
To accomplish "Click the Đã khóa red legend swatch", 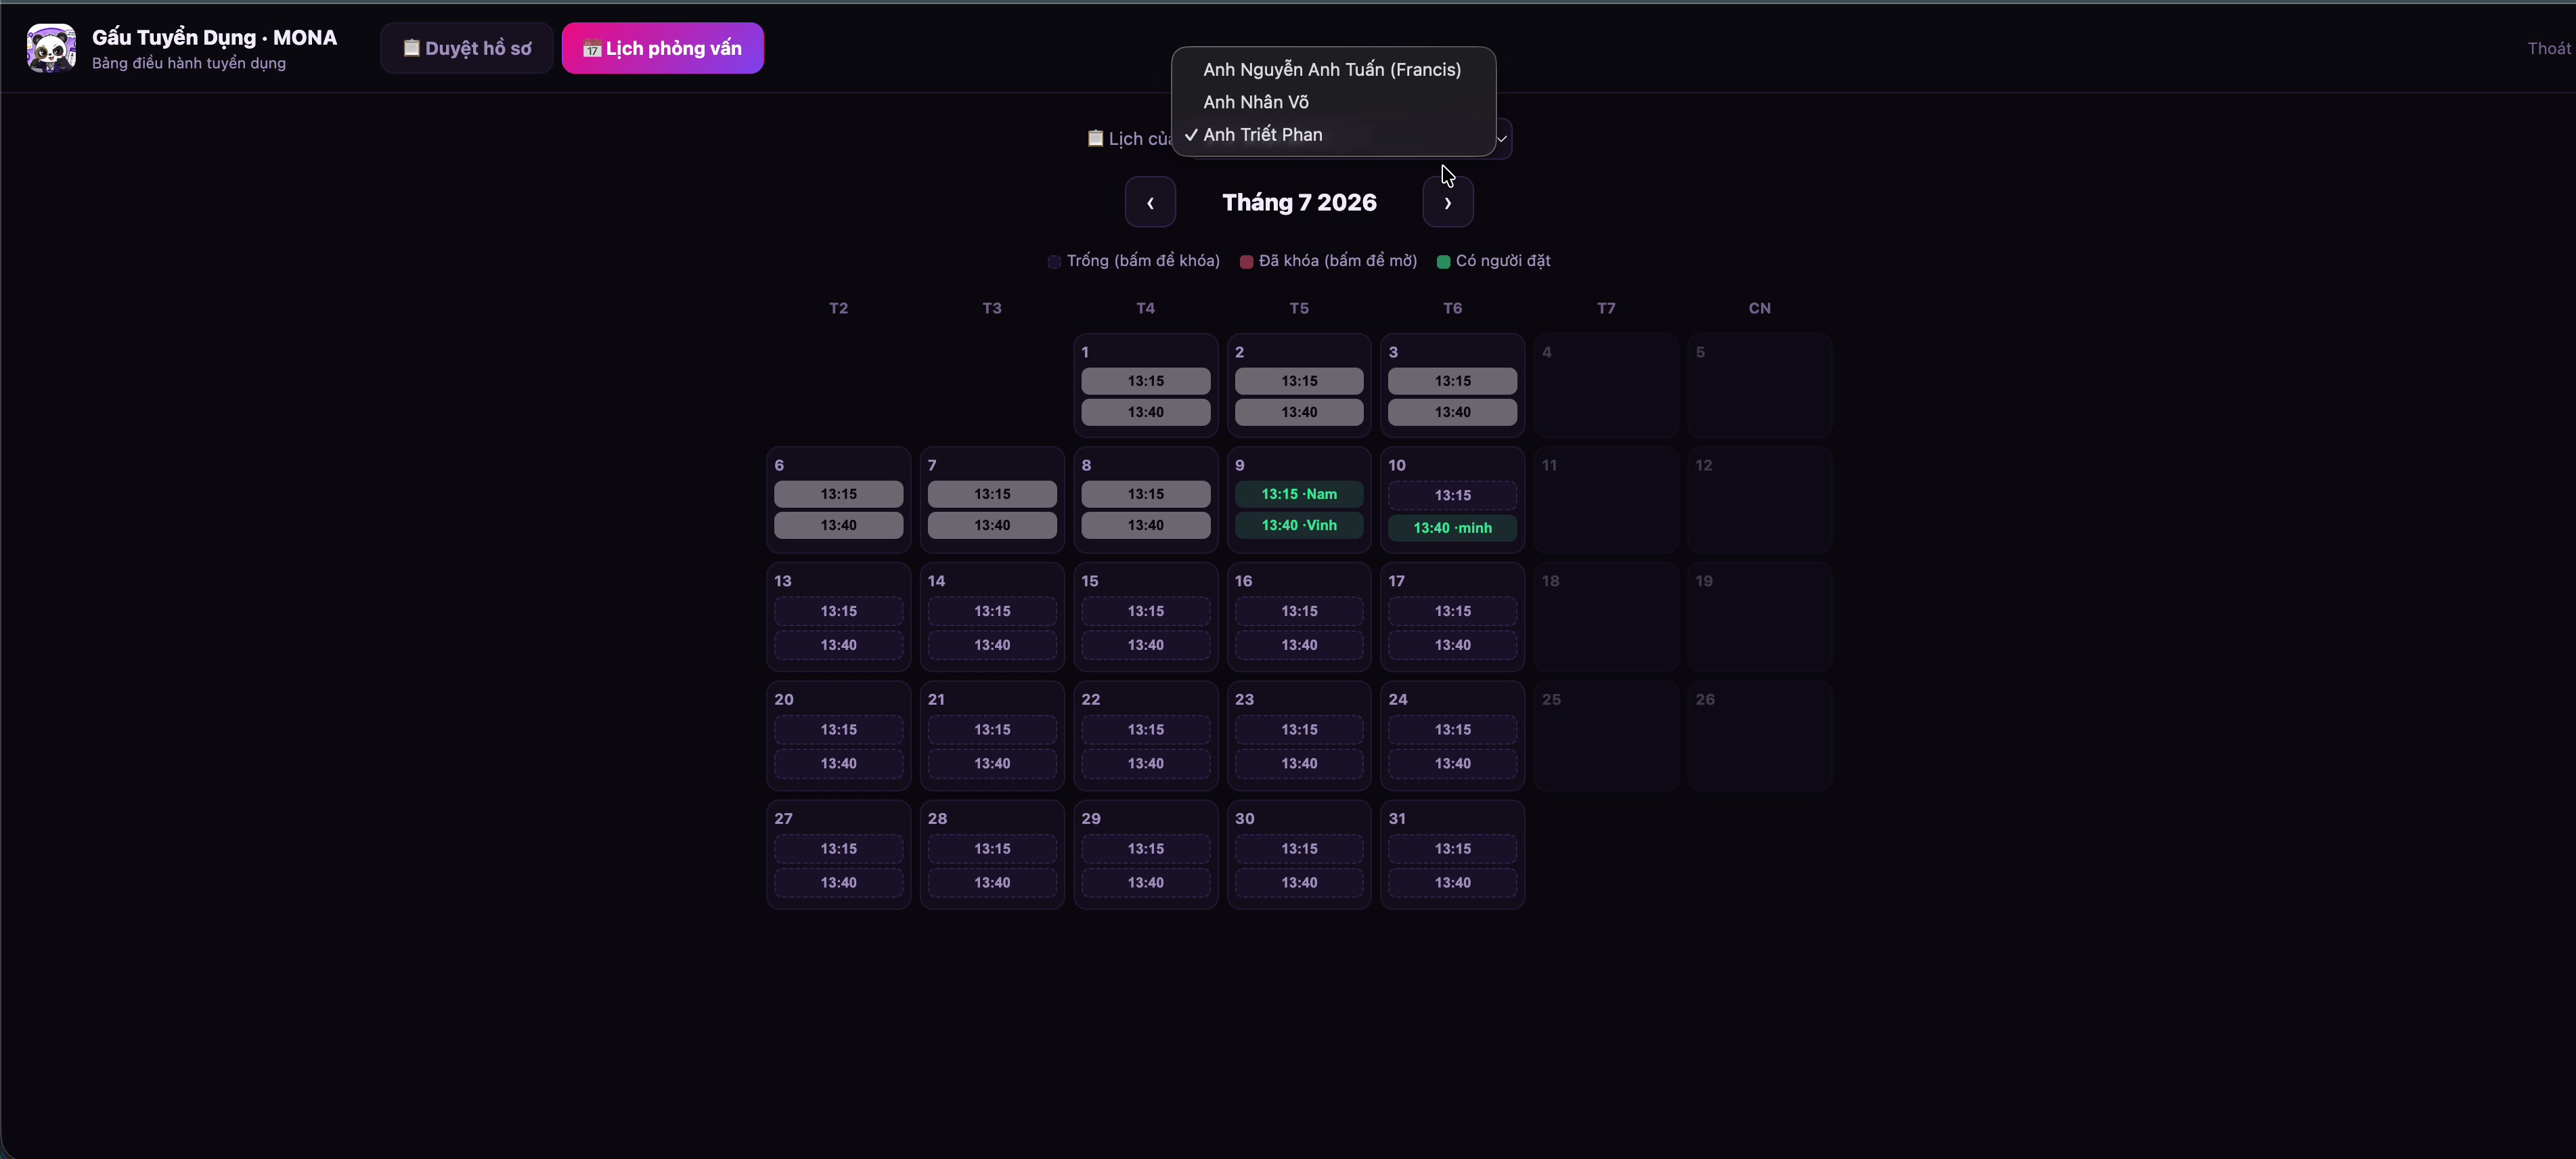I will coord(1246,262).
